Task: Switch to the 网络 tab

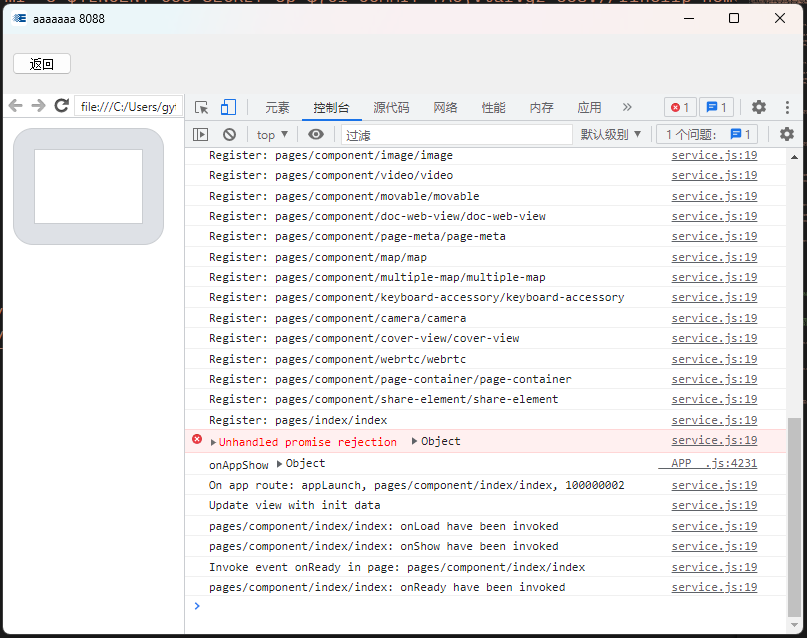Action: [x=445, y=107]
